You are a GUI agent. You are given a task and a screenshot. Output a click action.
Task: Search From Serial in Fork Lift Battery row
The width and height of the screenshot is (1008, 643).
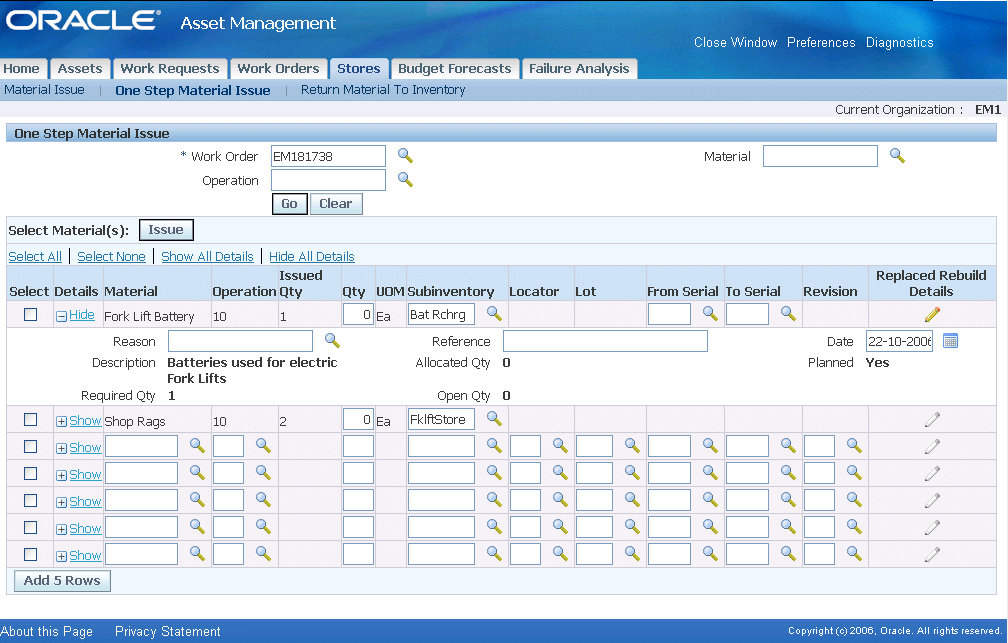[x=710, y=314]
